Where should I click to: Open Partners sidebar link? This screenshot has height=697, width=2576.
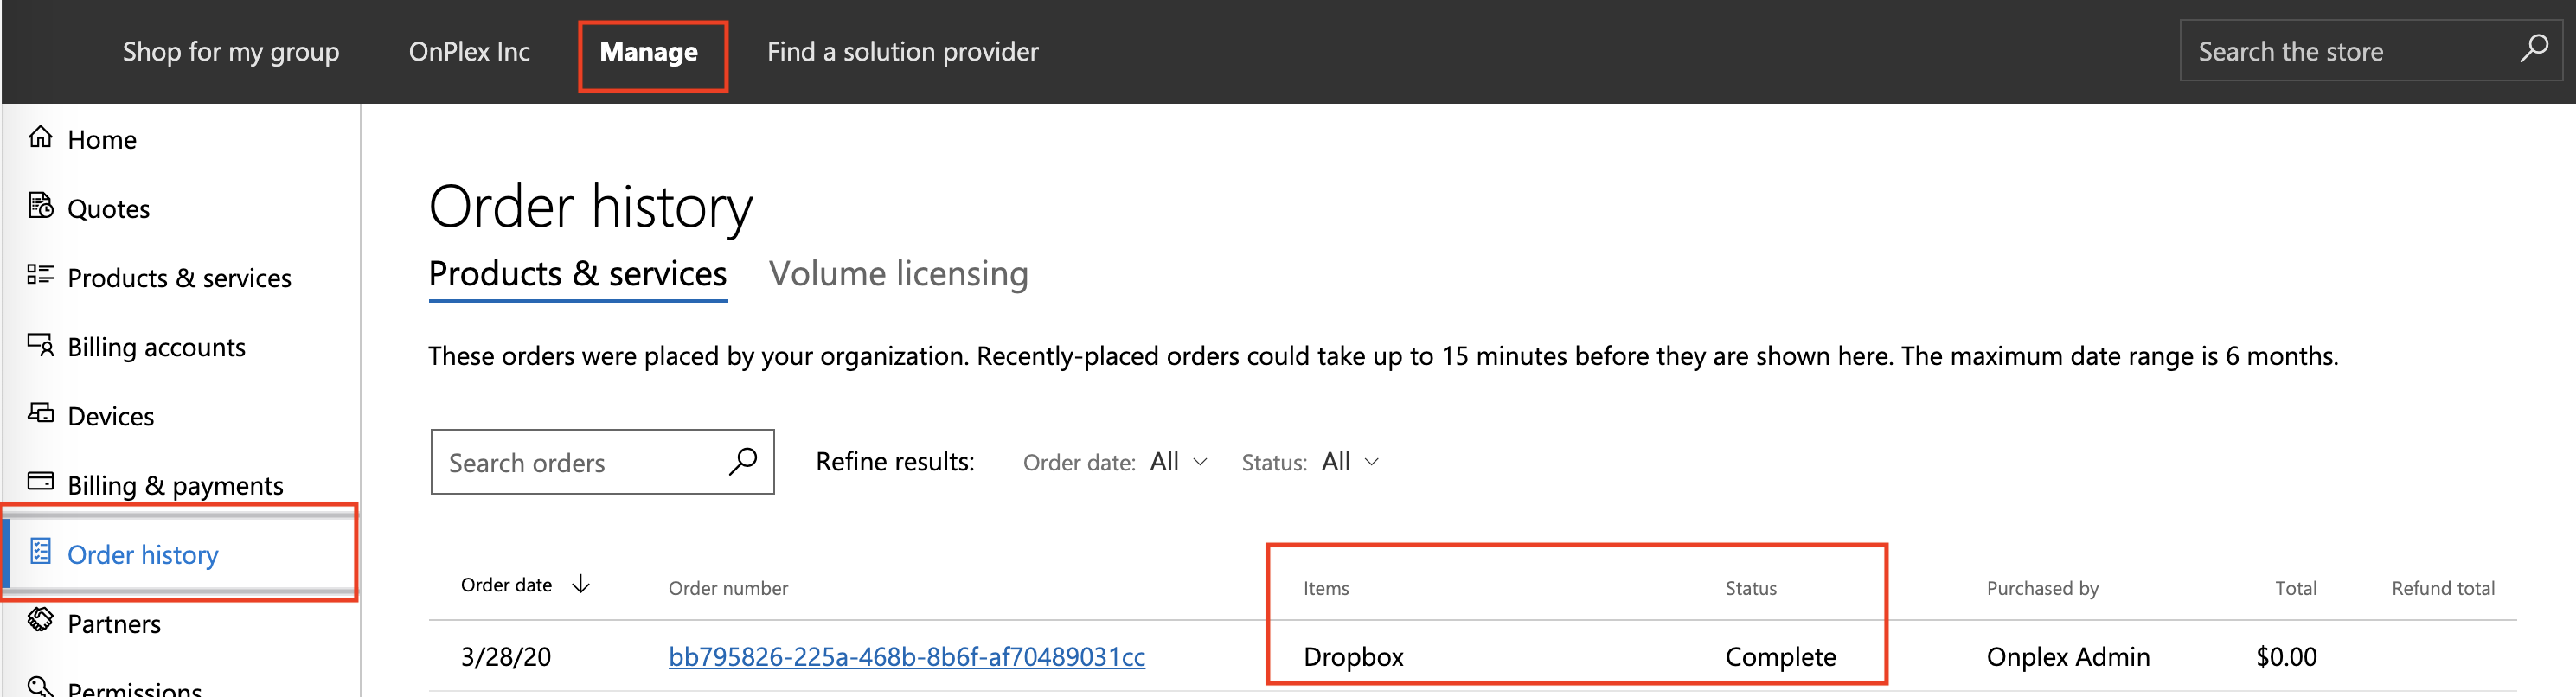coord(113,624)
